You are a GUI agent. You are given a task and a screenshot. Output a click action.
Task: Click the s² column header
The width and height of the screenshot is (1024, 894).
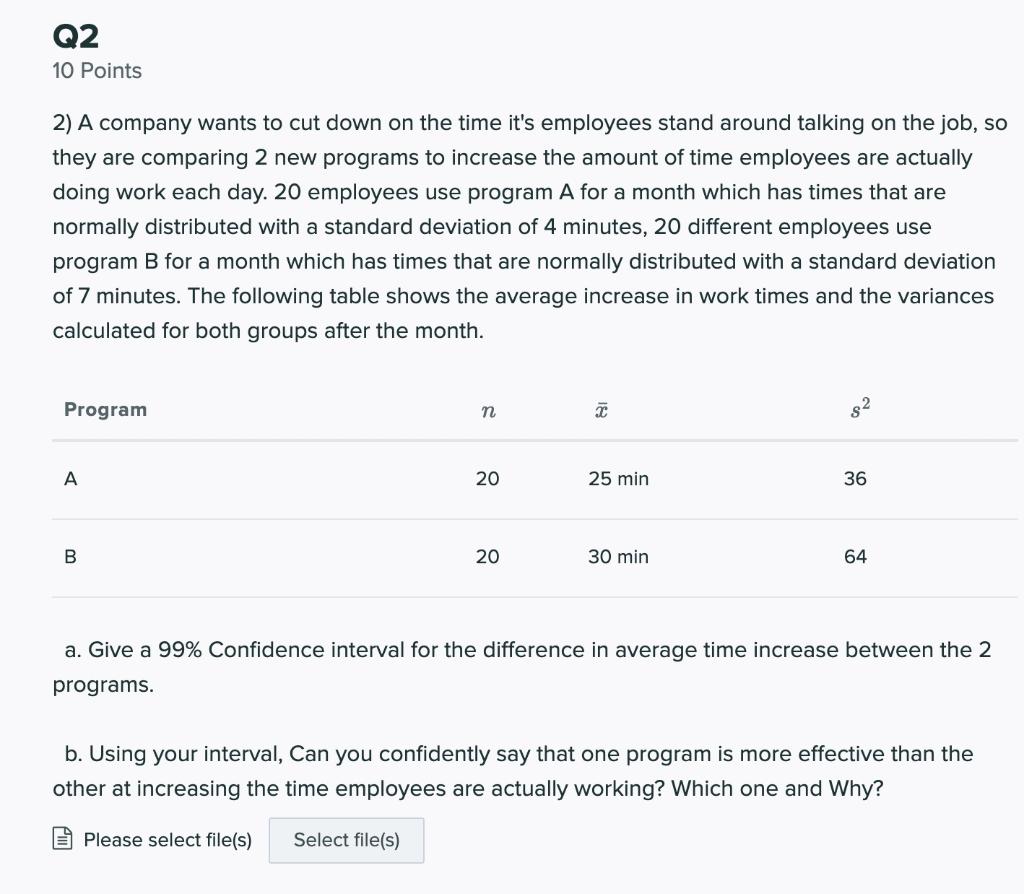tap(857, 406)
